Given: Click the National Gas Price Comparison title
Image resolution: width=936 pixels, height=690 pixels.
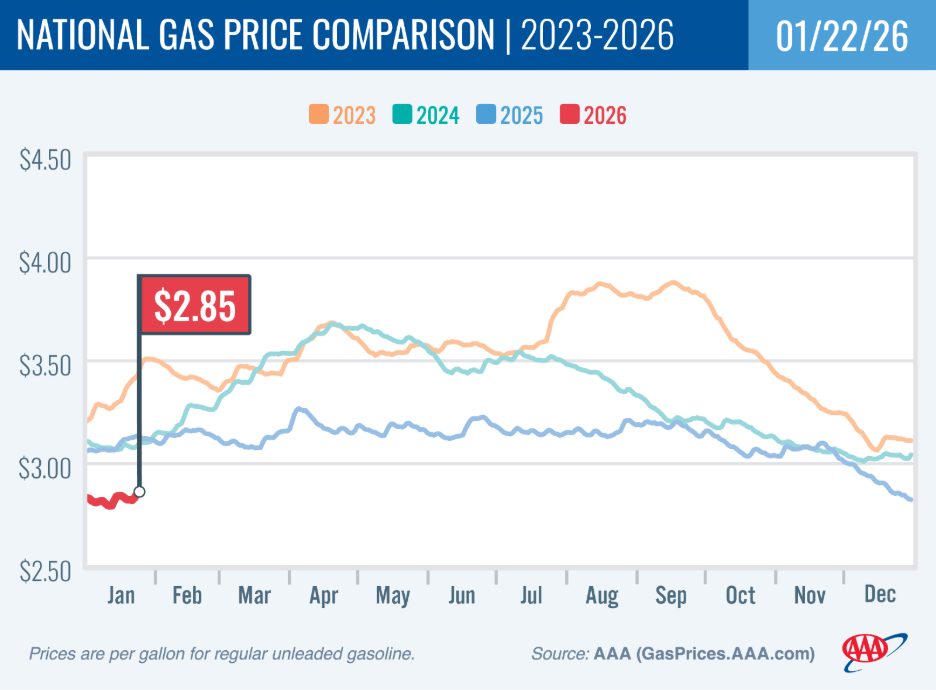Looking at the screenshot, I should (256, 36).
